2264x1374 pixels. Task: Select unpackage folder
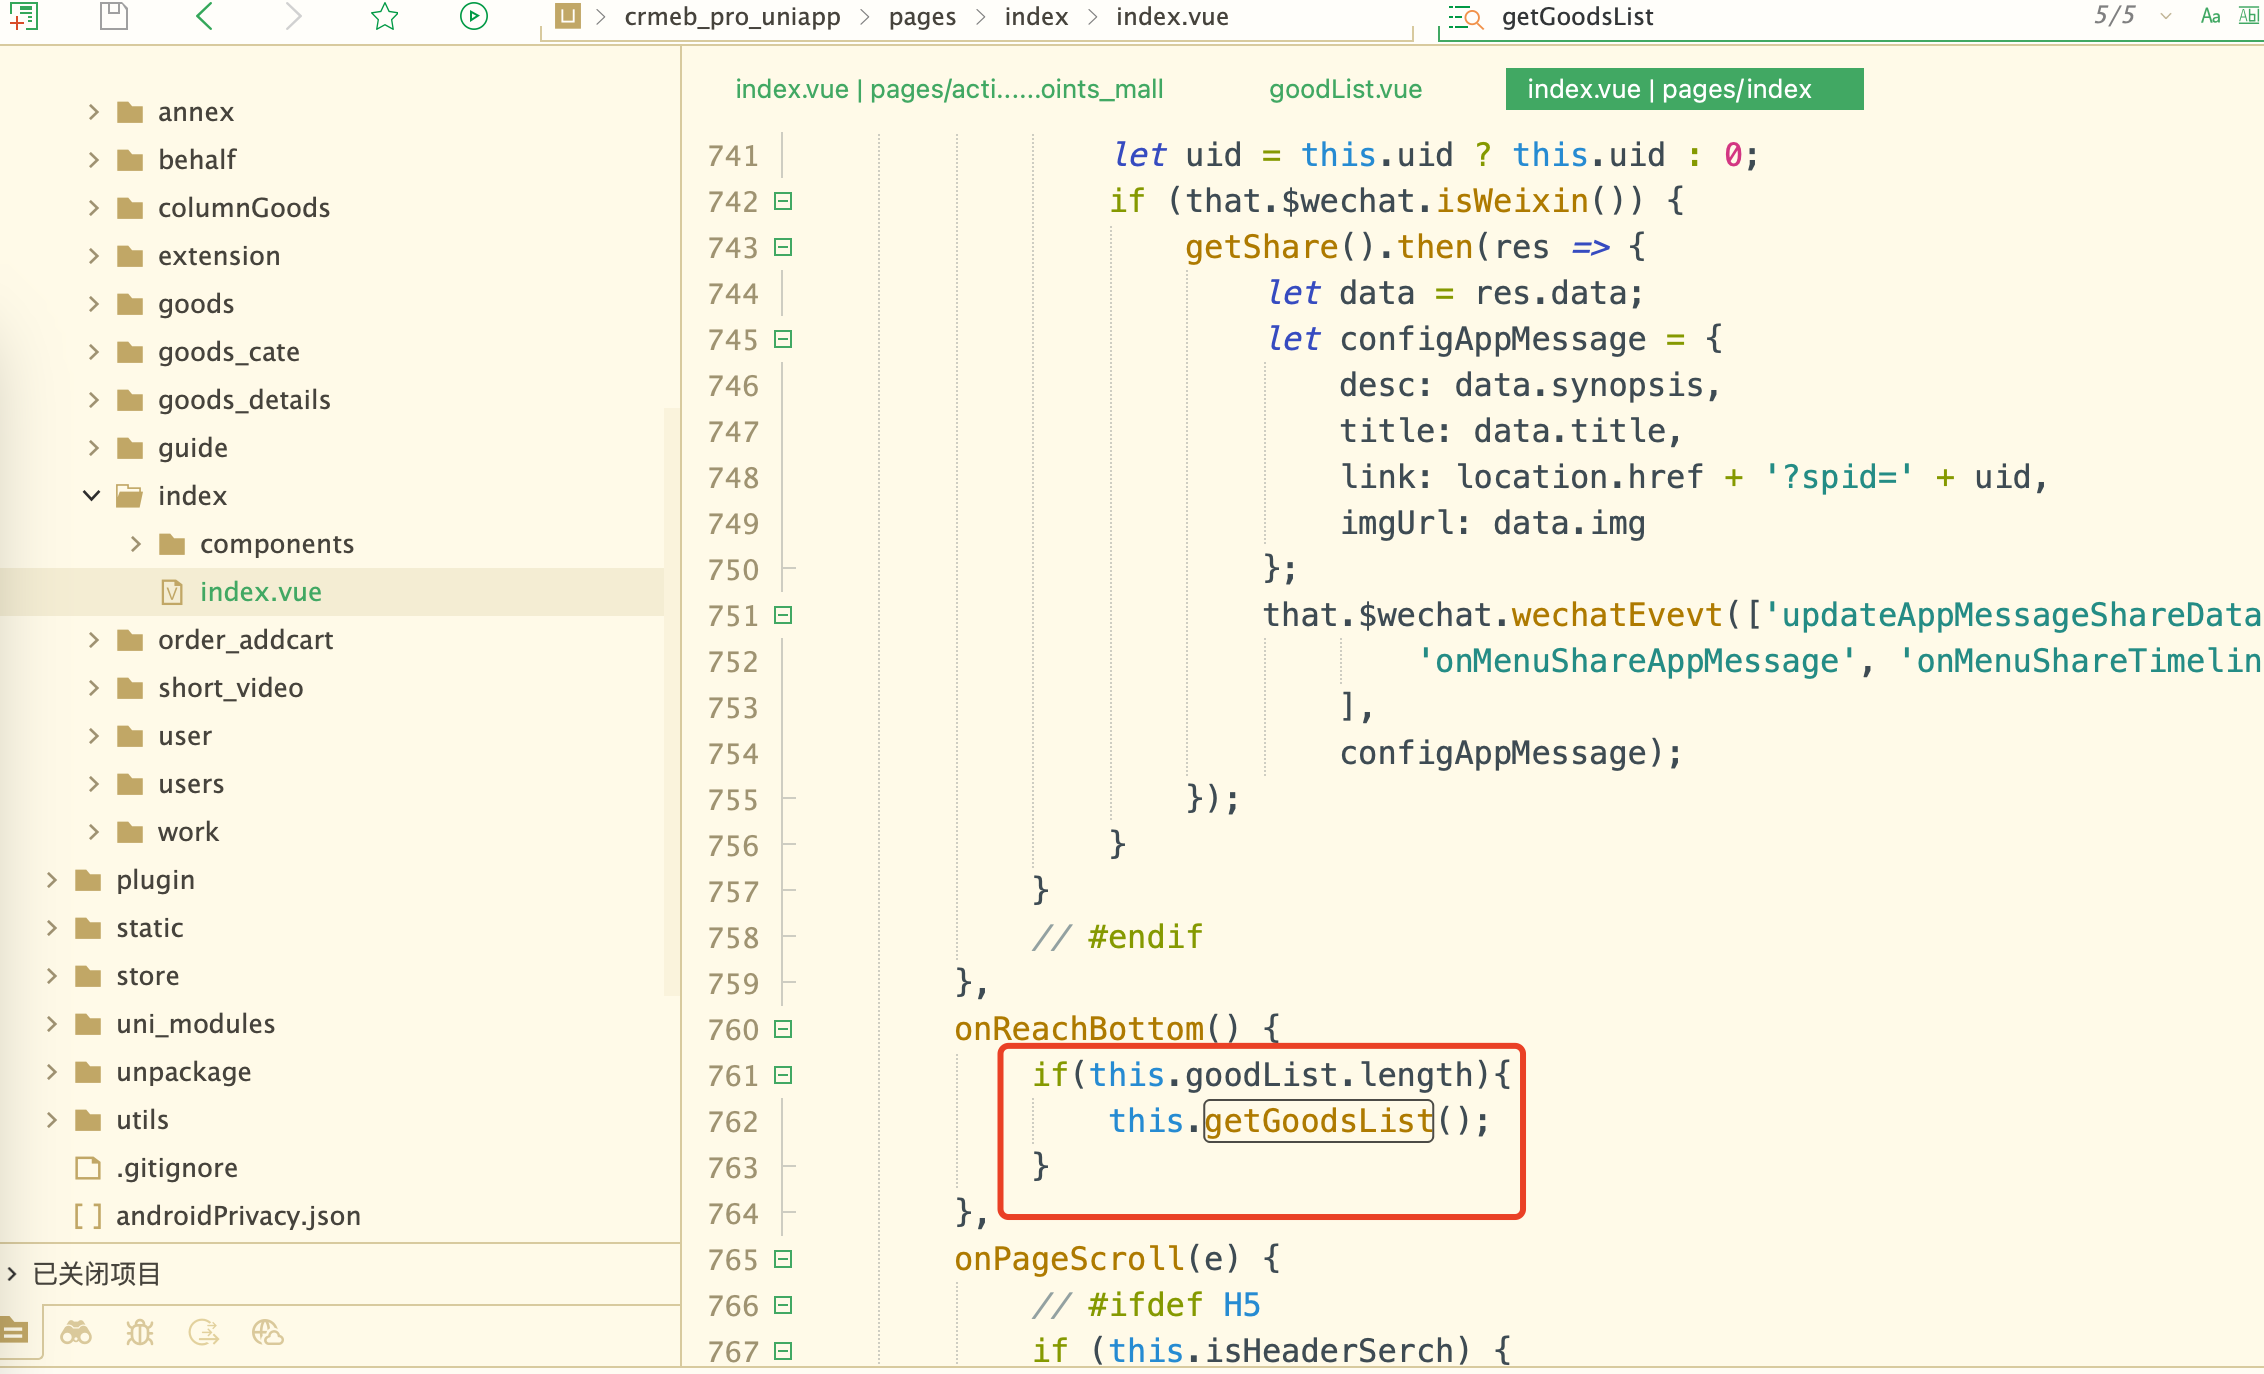click(183, 1072)
